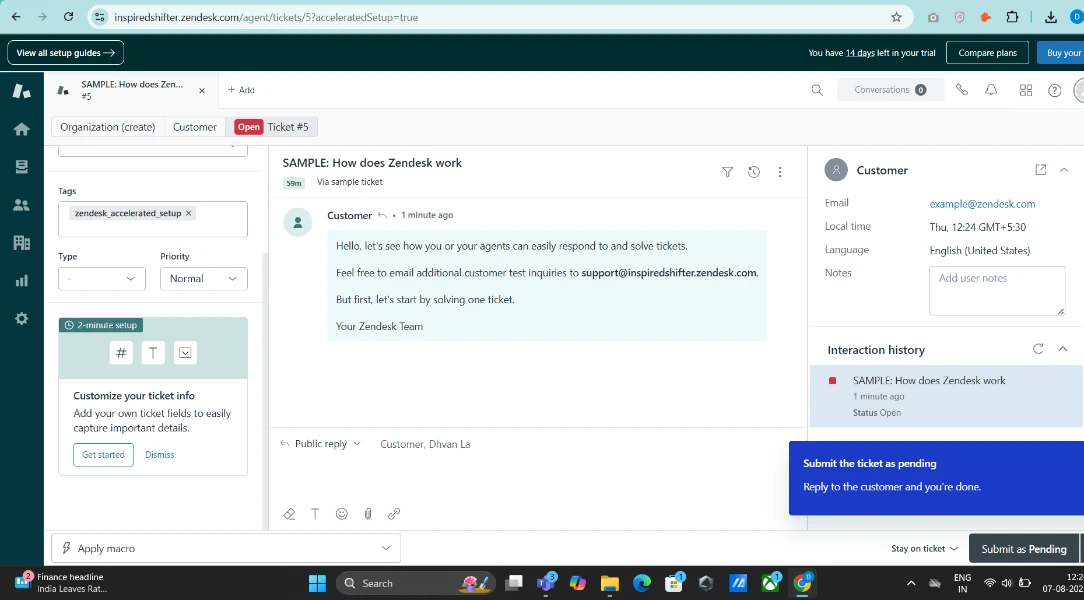Open ticket options three-dot menu
Viewport: 1084px width, 600px height.
[780, 172]
